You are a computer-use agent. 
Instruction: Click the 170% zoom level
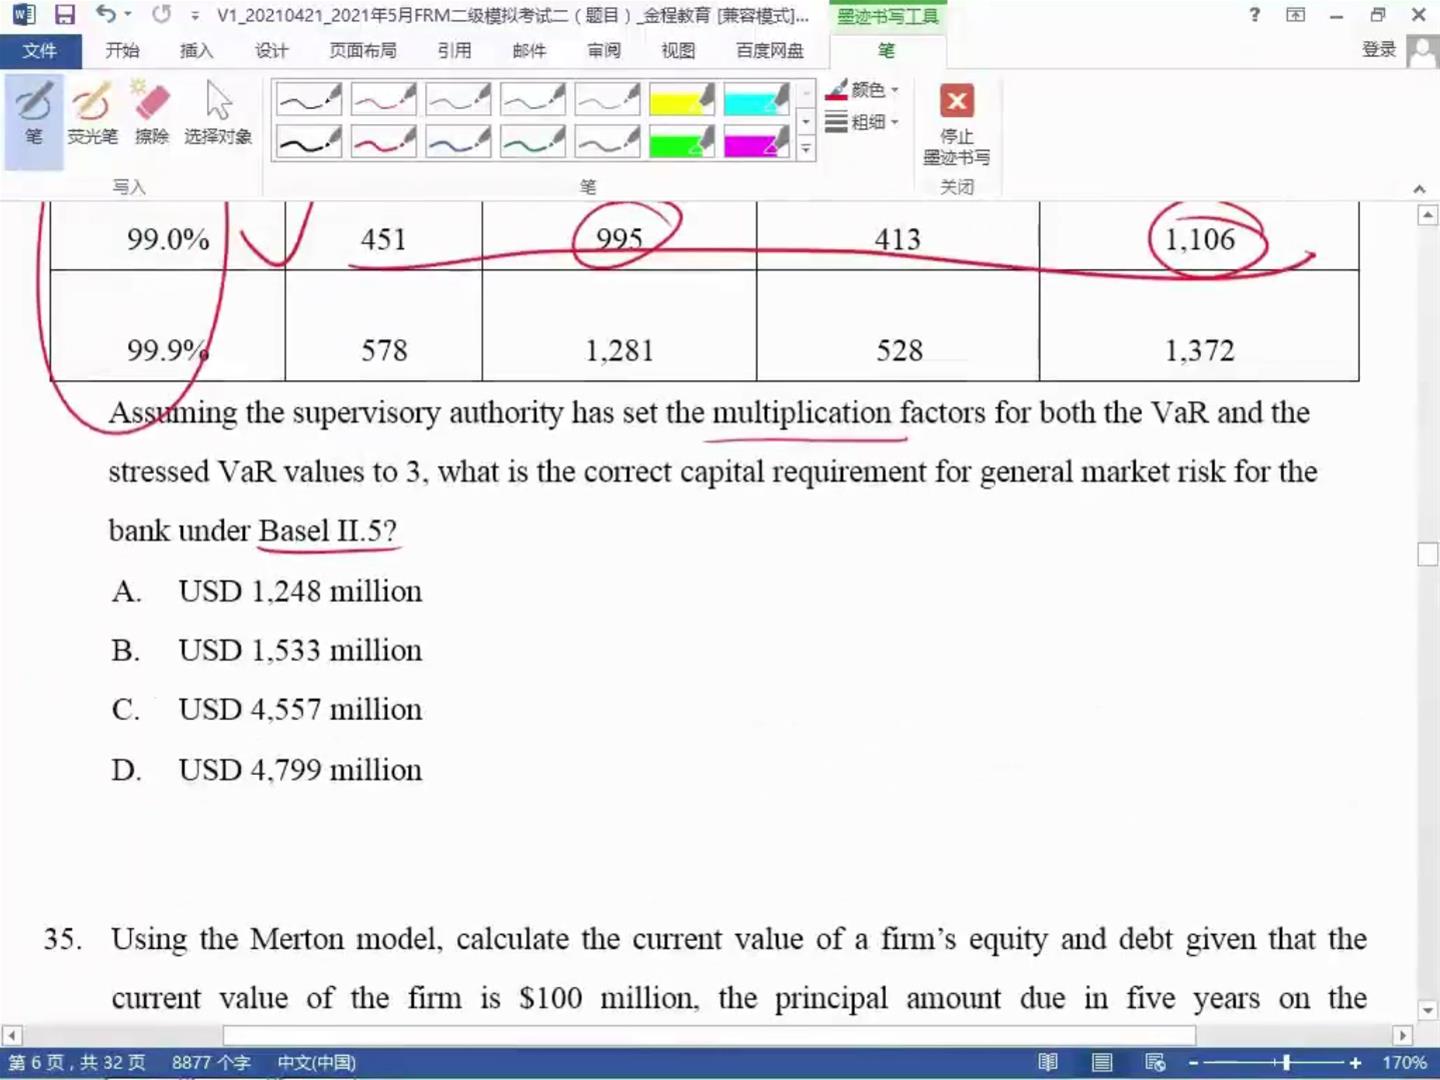[1405, 1062]
